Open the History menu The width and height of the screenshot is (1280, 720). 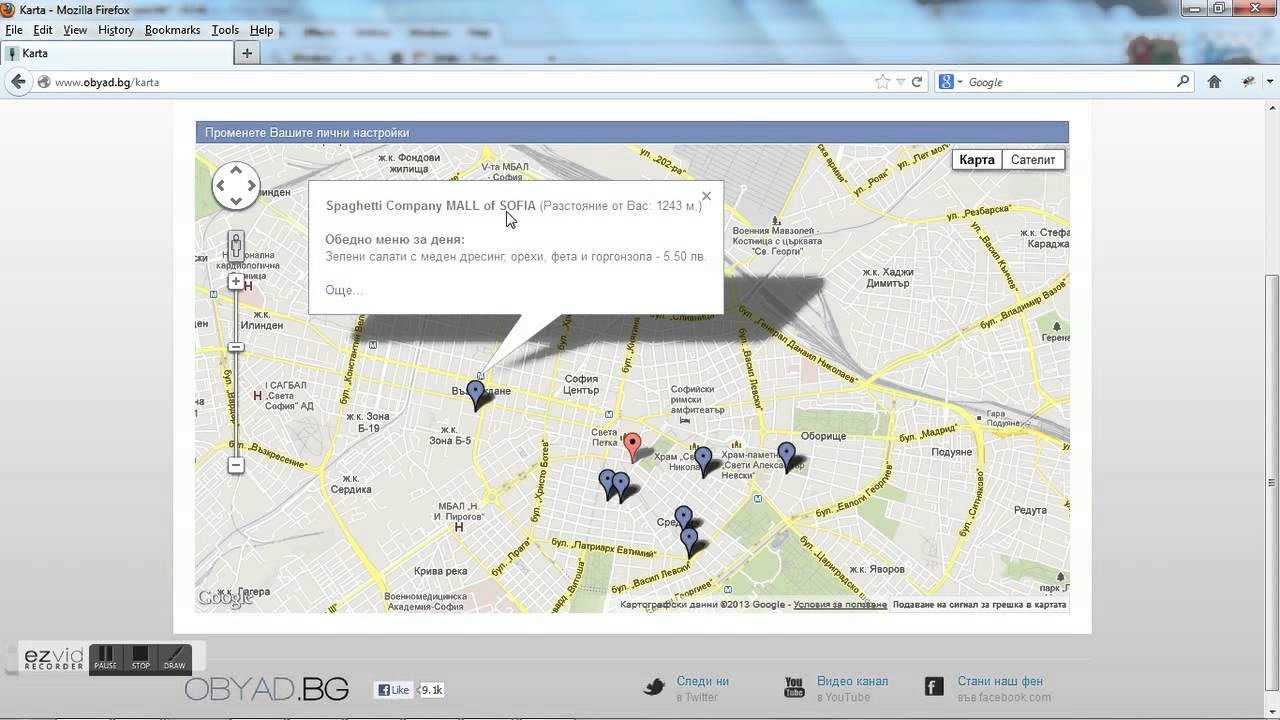click(x=116, y=30)
